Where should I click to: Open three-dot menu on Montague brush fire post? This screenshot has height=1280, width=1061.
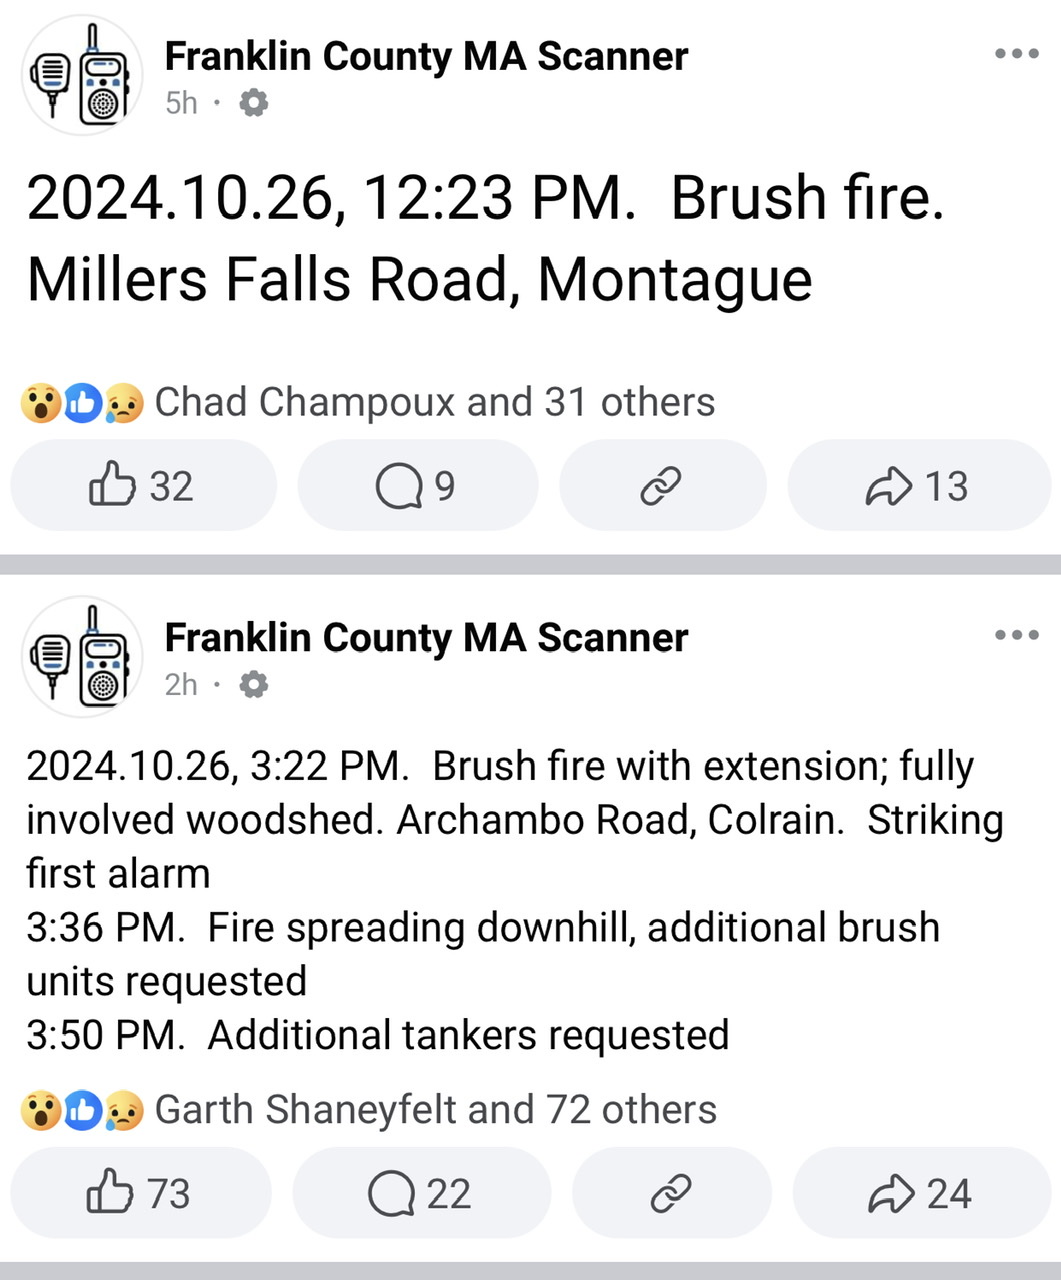click(x=1017, y=54)
